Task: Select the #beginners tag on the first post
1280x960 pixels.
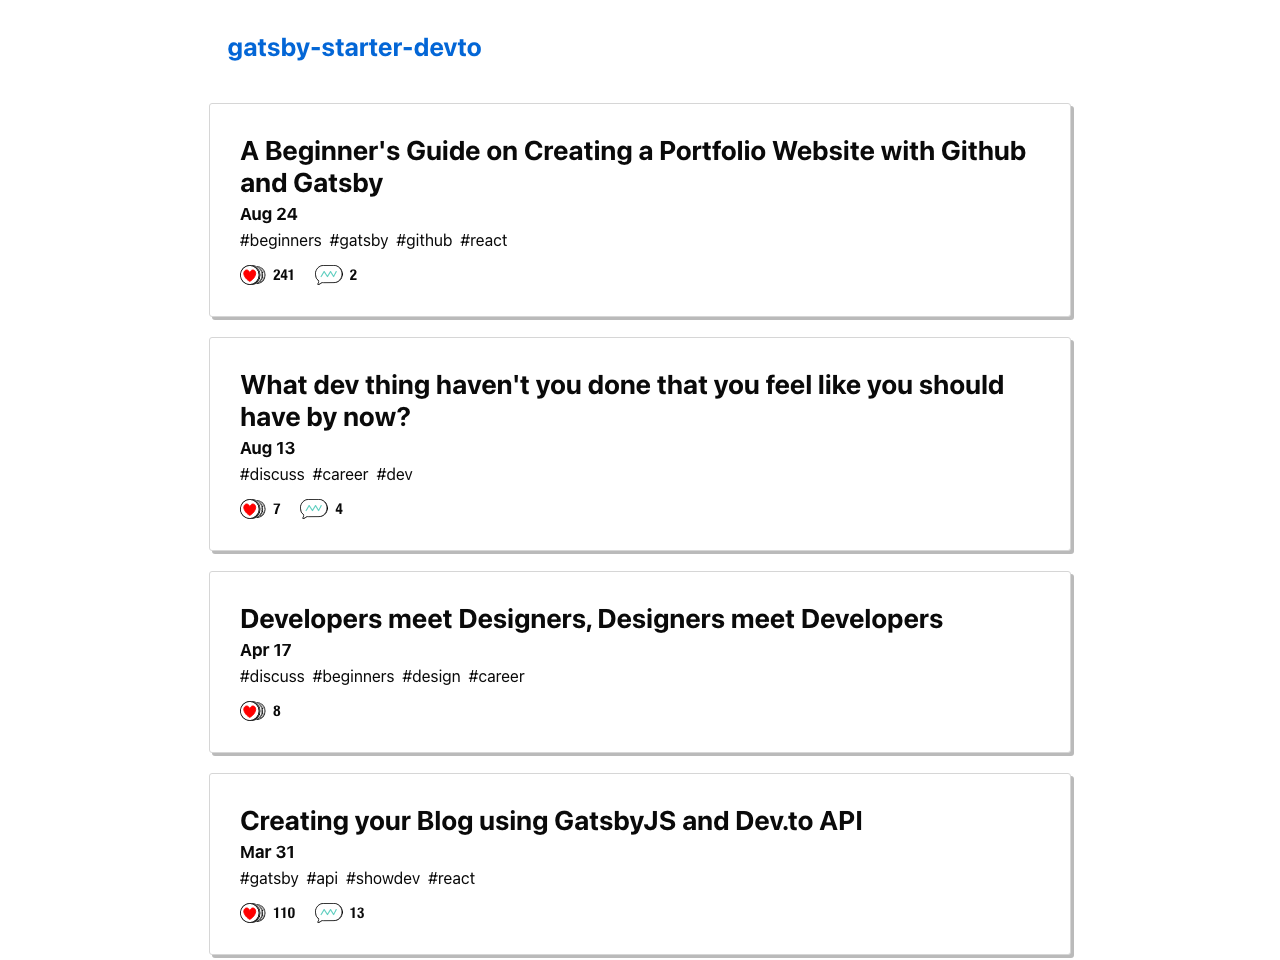Action: click(280, 240)
